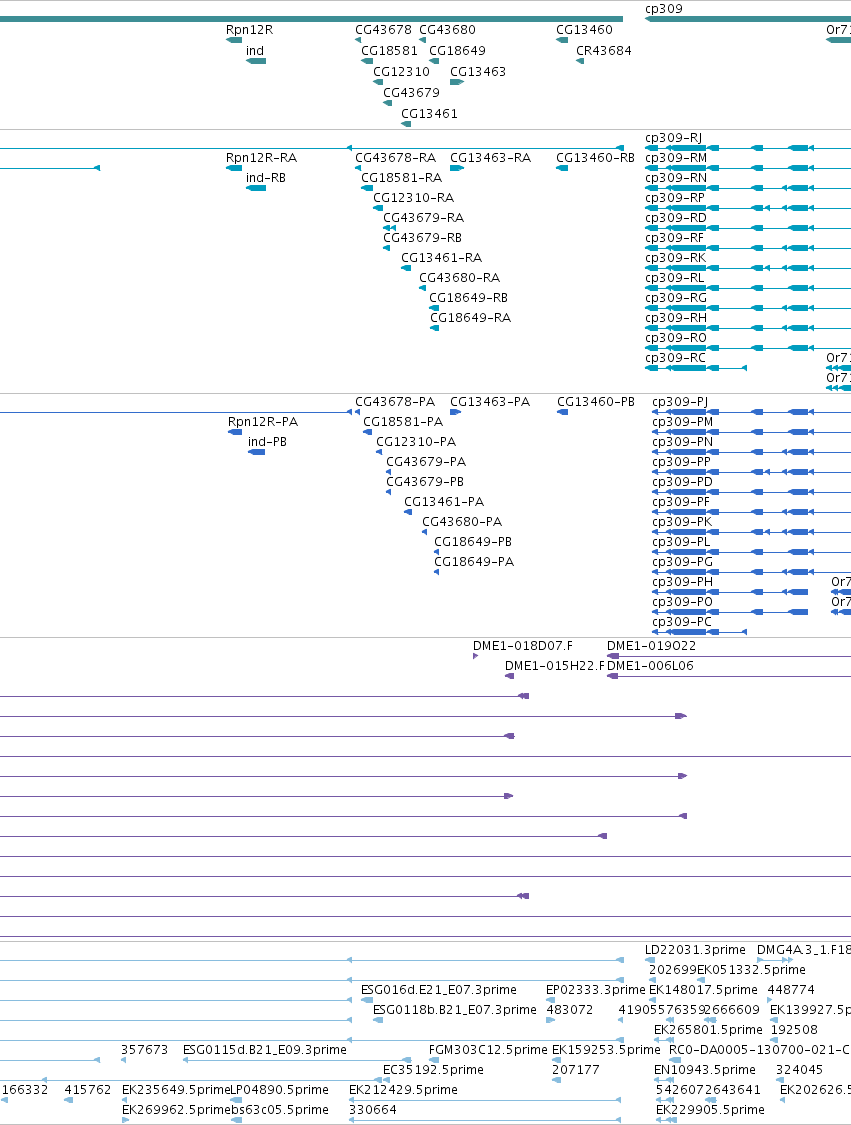Click polypeptide CG43678-PA
The height and width of the screenshot is (1125, 851).
pyautogui.click(x=395, y=401)
